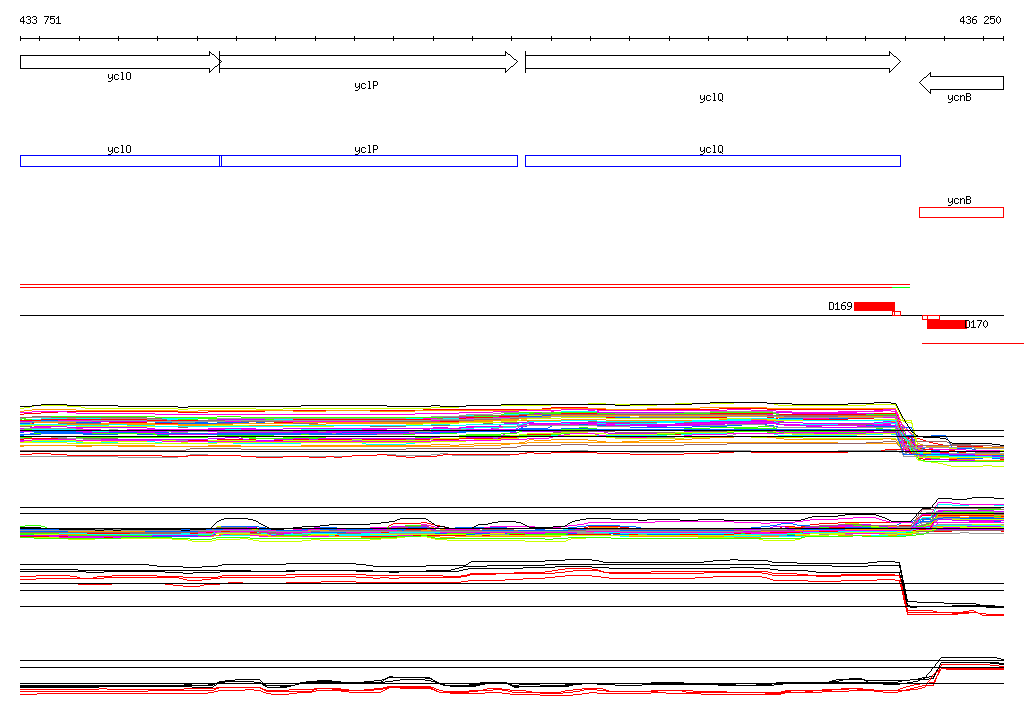Click the yclO label above the blue box

[x=120, y=149]
